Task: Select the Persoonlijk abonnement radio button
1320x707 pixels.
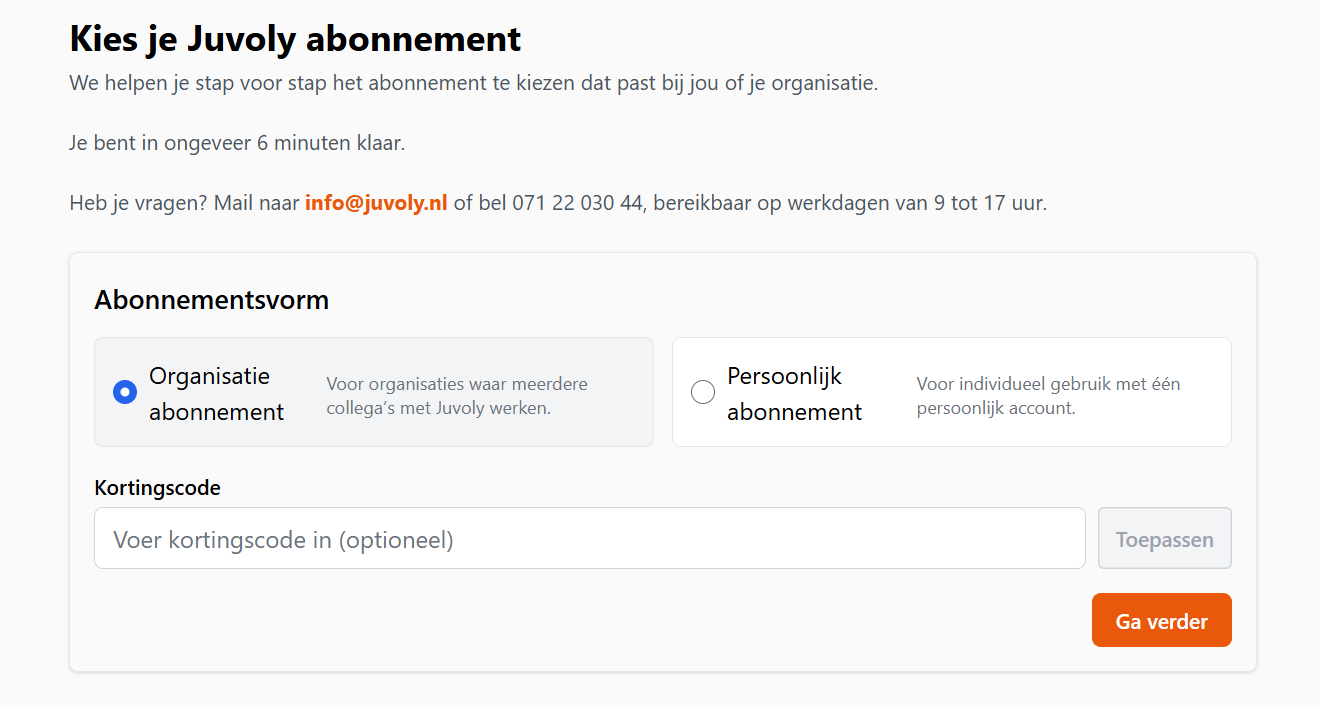Action: tap(703, 392)
